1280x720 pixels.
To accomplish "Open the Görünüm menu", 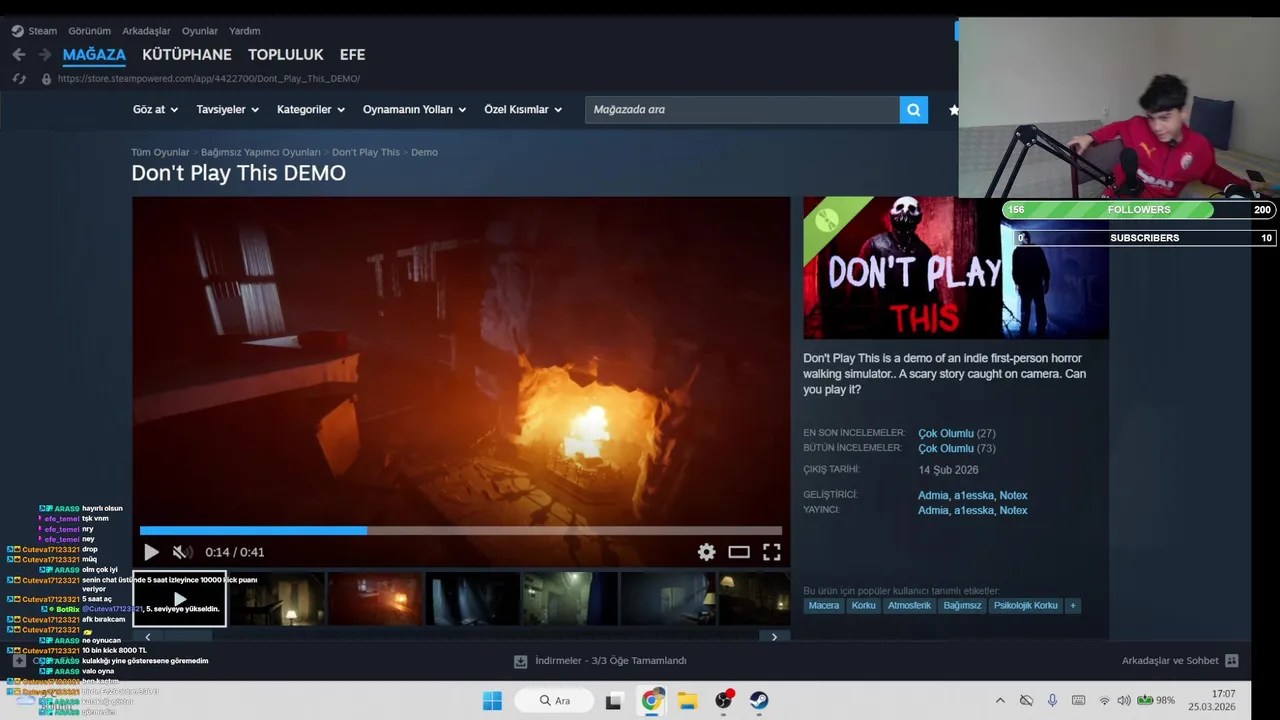I will (x=89, y=31).
